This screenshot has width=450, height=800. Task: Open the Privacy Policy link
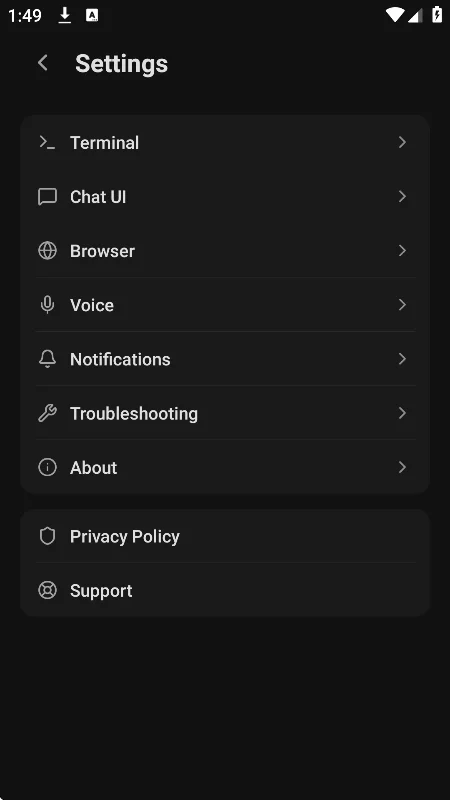point(225,536)
